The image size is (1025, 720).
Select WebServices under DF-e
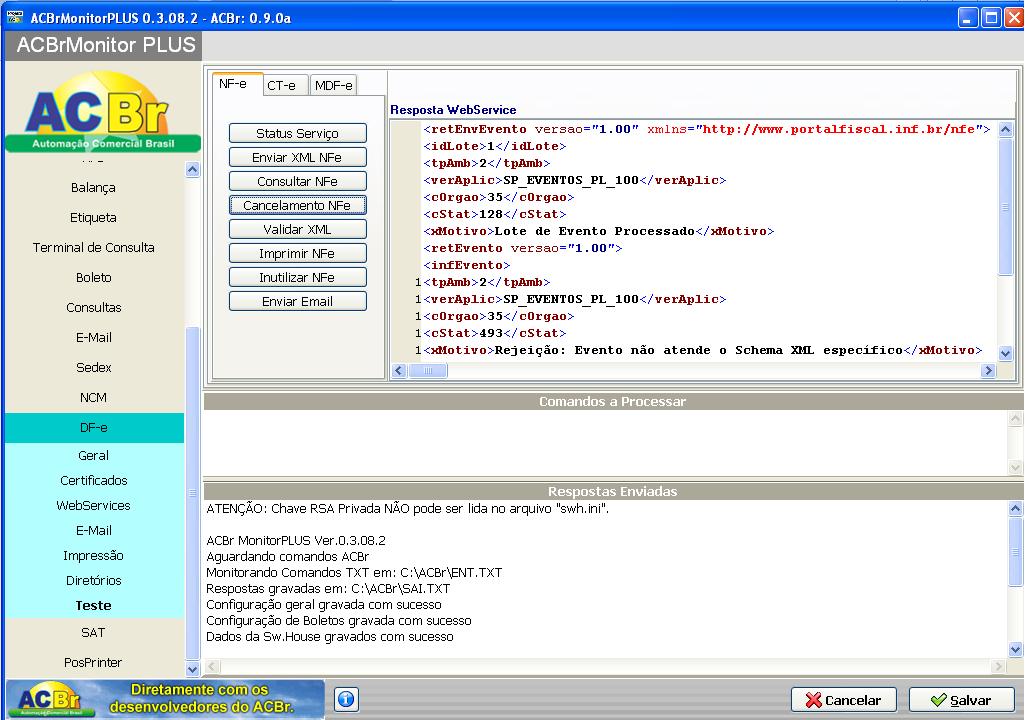pos(93,506)
